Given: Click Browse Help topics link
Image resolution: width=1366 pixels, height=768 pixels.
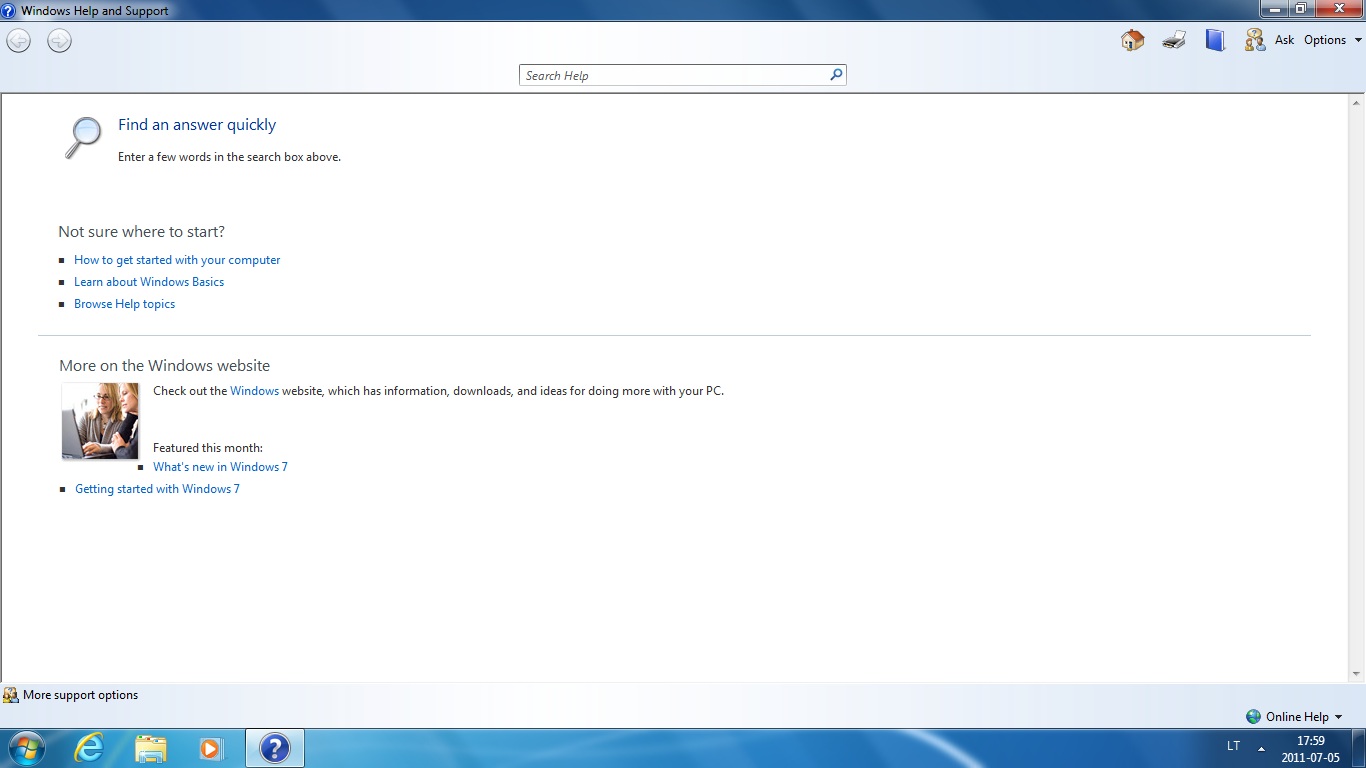Looking at the screenshot, I should pos(124,304).
